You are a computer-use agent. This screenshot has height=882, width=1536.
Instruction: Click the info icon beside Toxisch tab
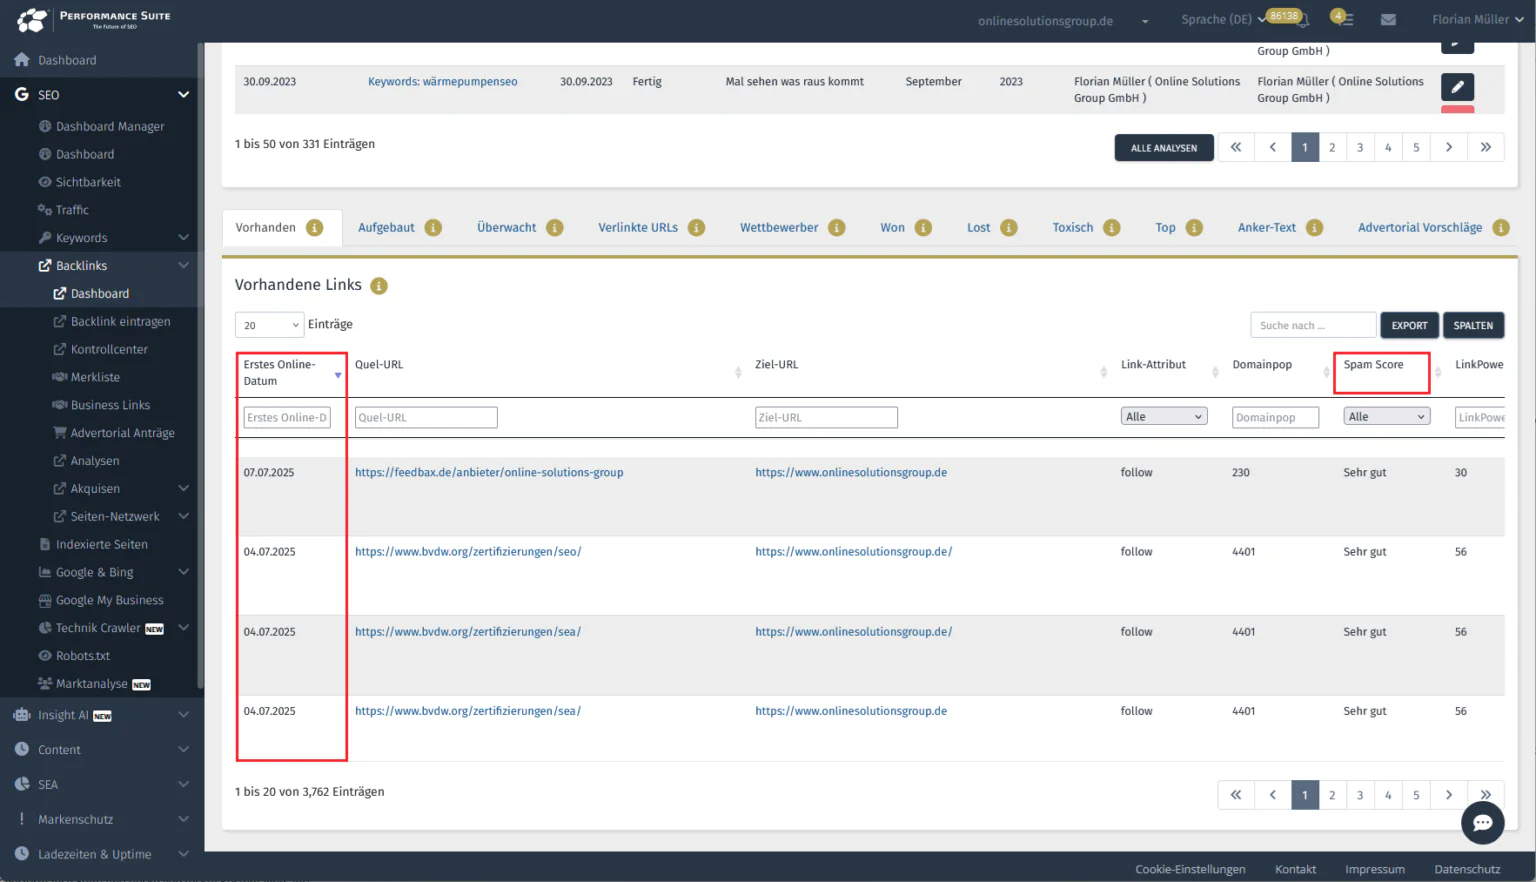(x=1112, y=228)
